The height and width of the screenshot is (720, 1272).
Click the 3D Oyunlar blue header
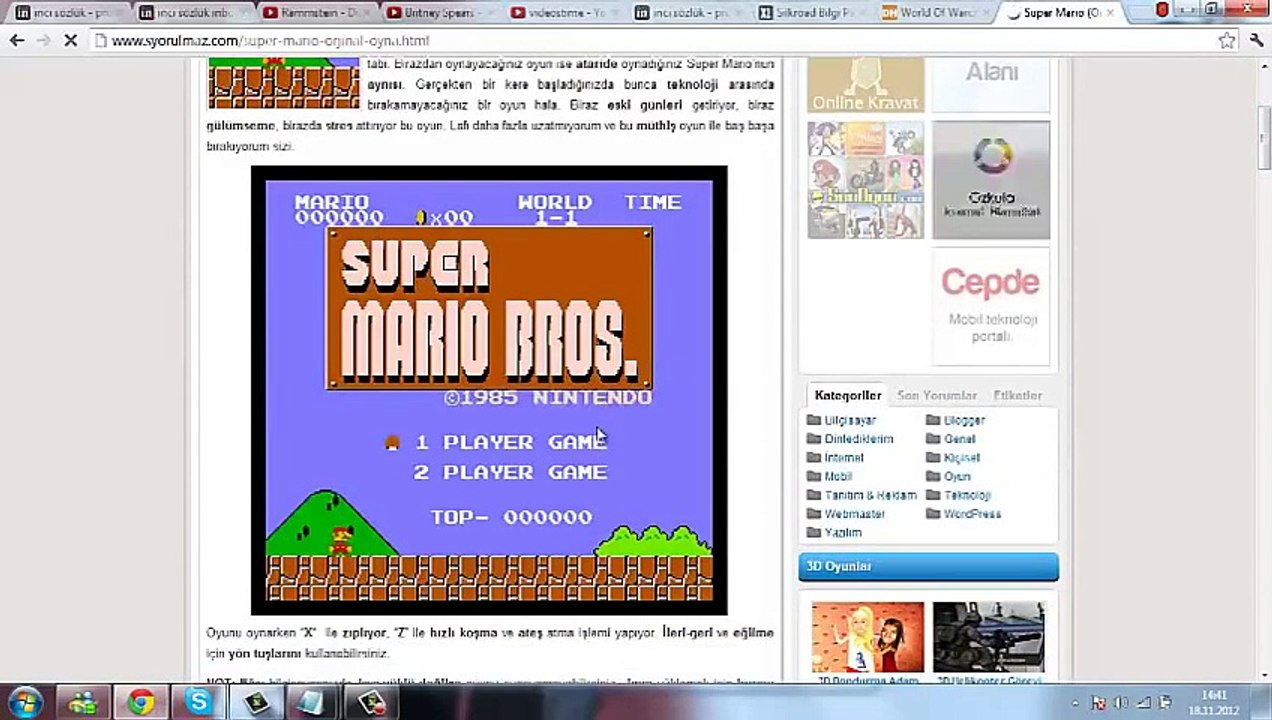tap(928, 567)
